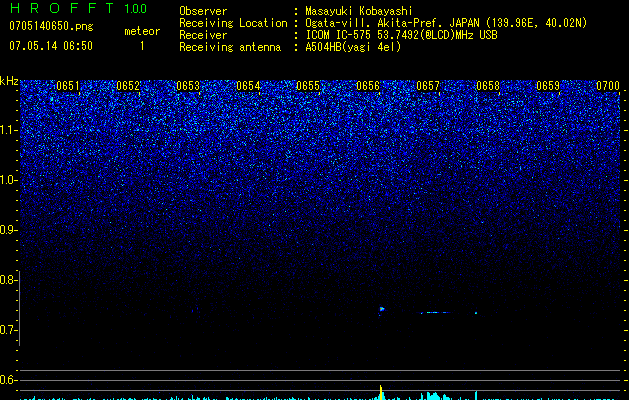Click the 0700 time marker
The image size is (629, 400).
tap(608, 86)
